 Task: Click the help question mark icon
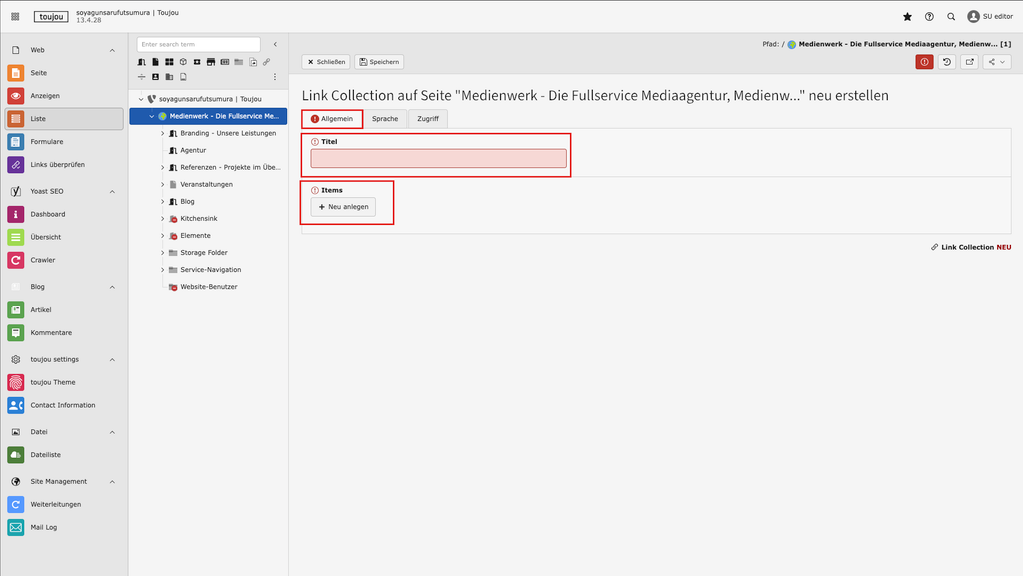[929, 17]
